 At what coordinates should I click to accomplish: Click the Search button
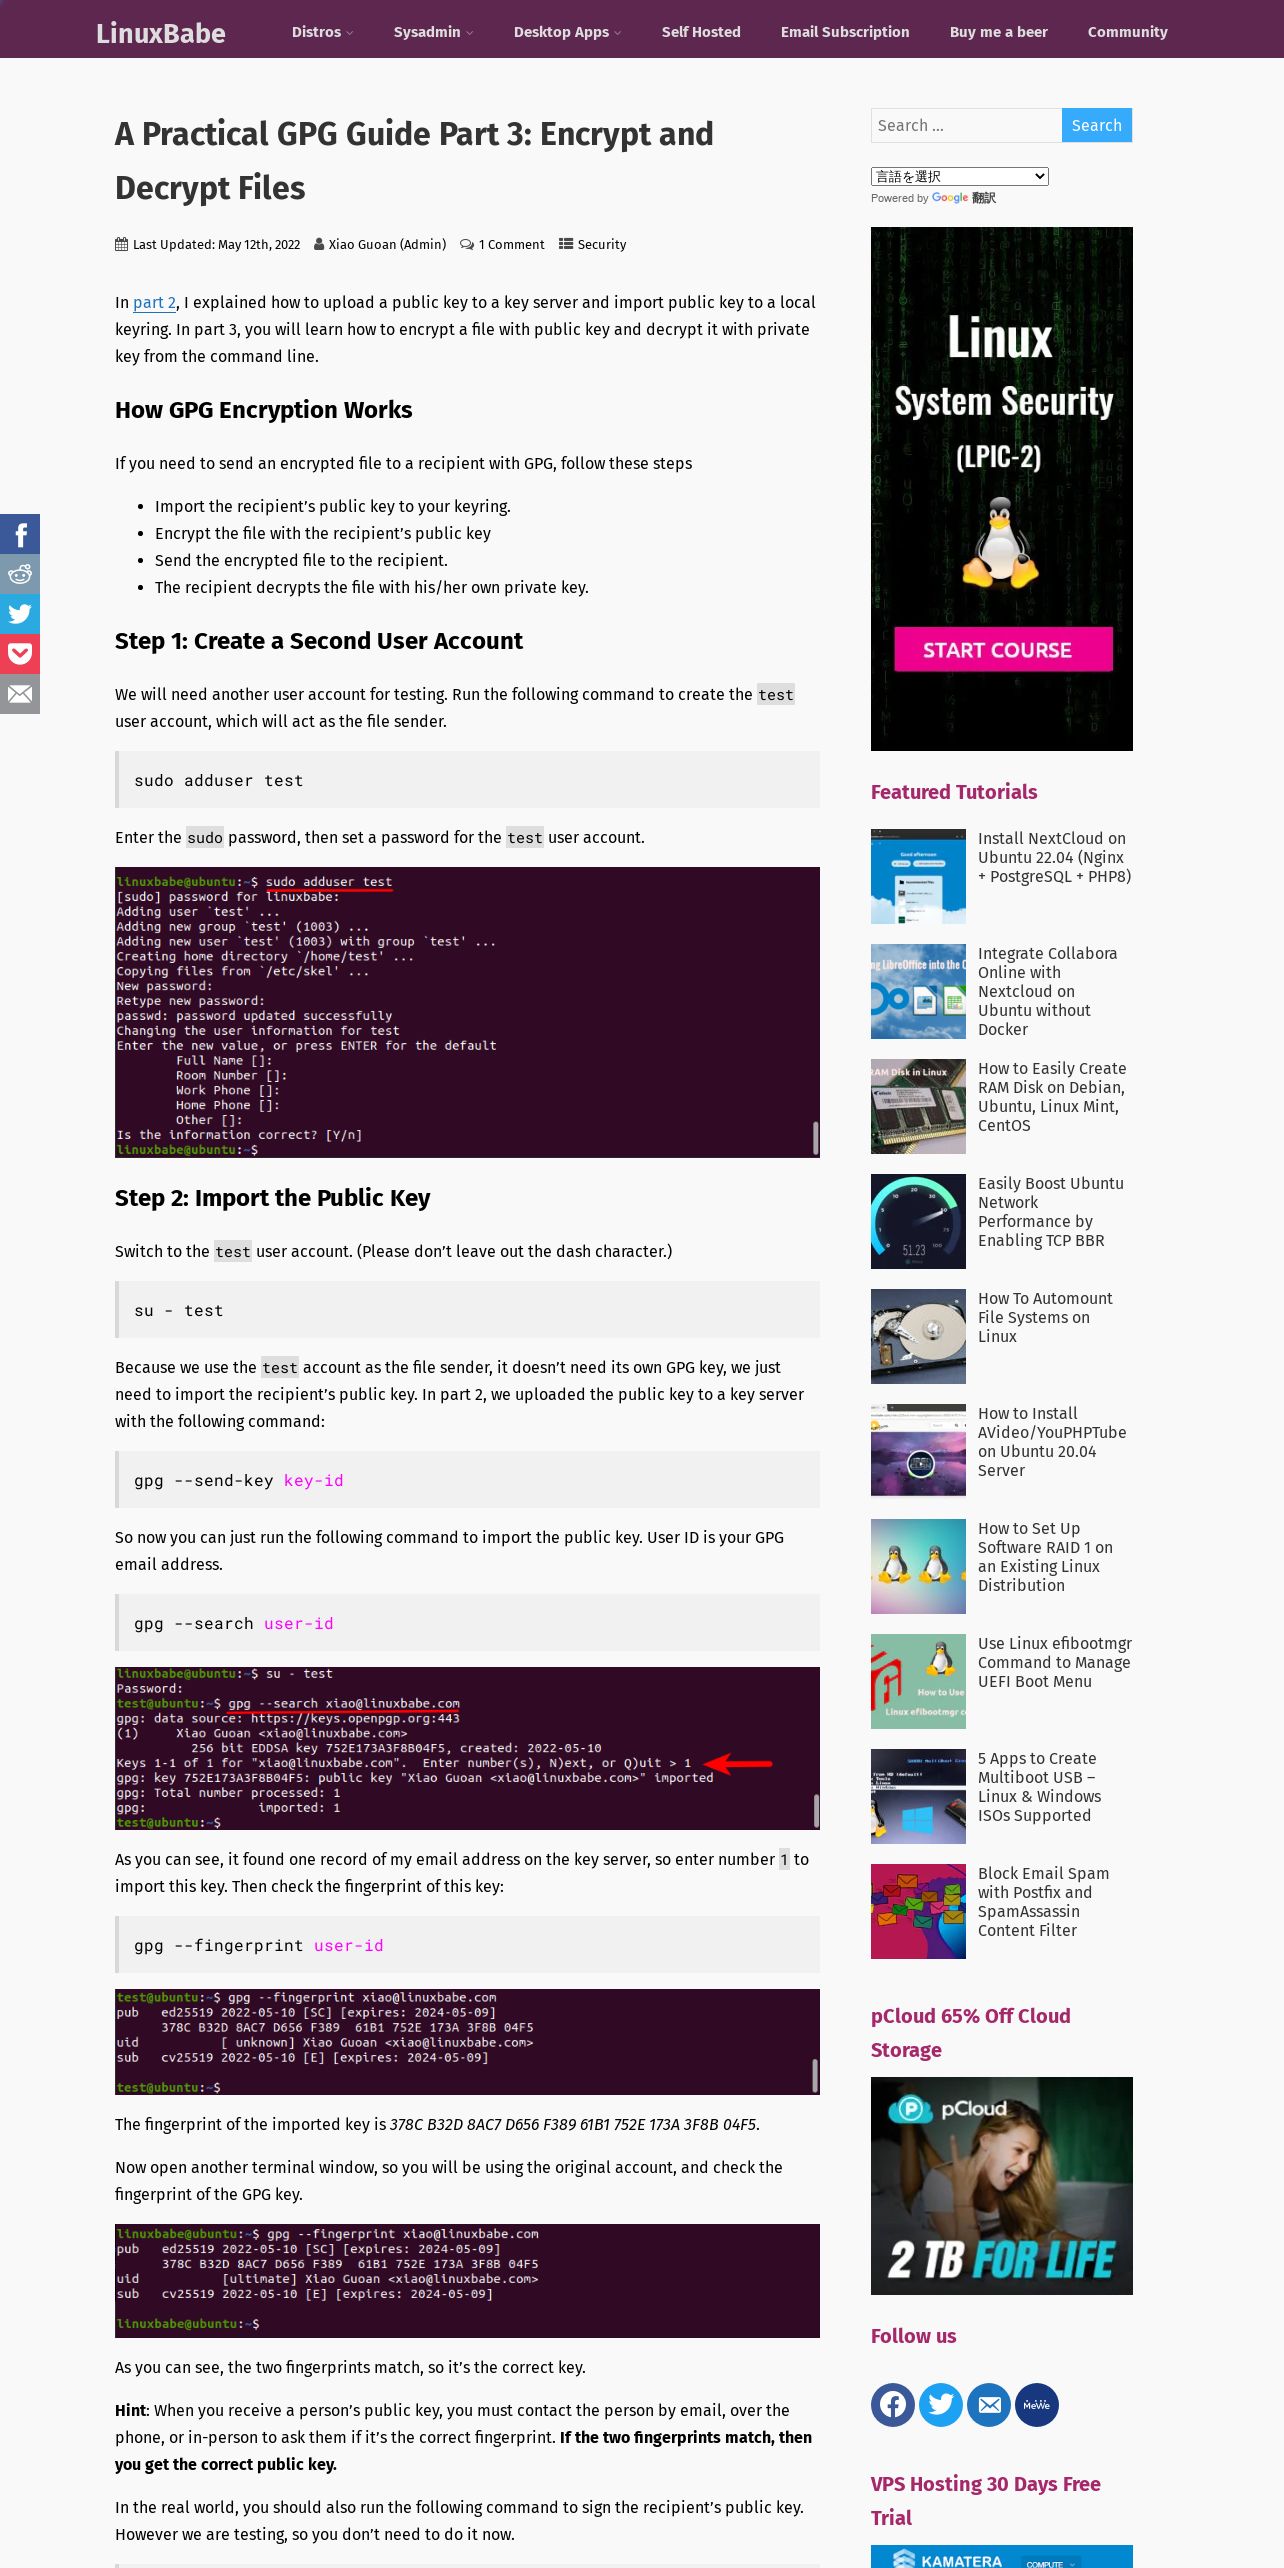click(x=1097, y=125)
